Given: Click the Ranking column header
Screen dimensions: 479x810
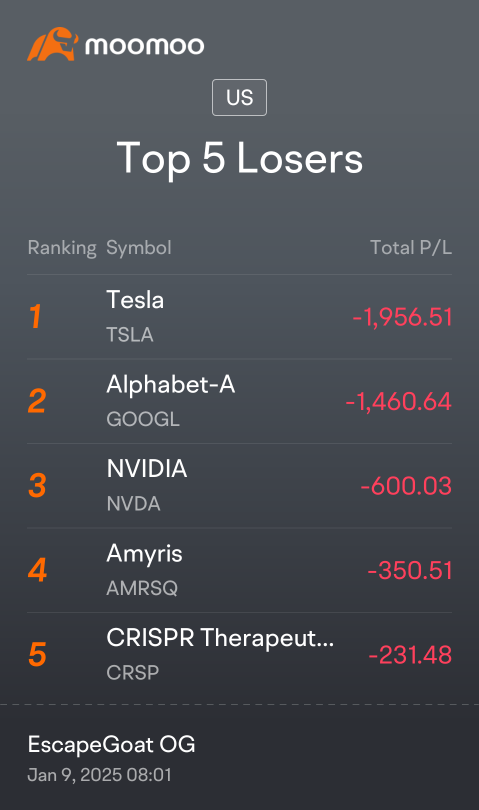Looking at the screenshot, I should (62, 248).
